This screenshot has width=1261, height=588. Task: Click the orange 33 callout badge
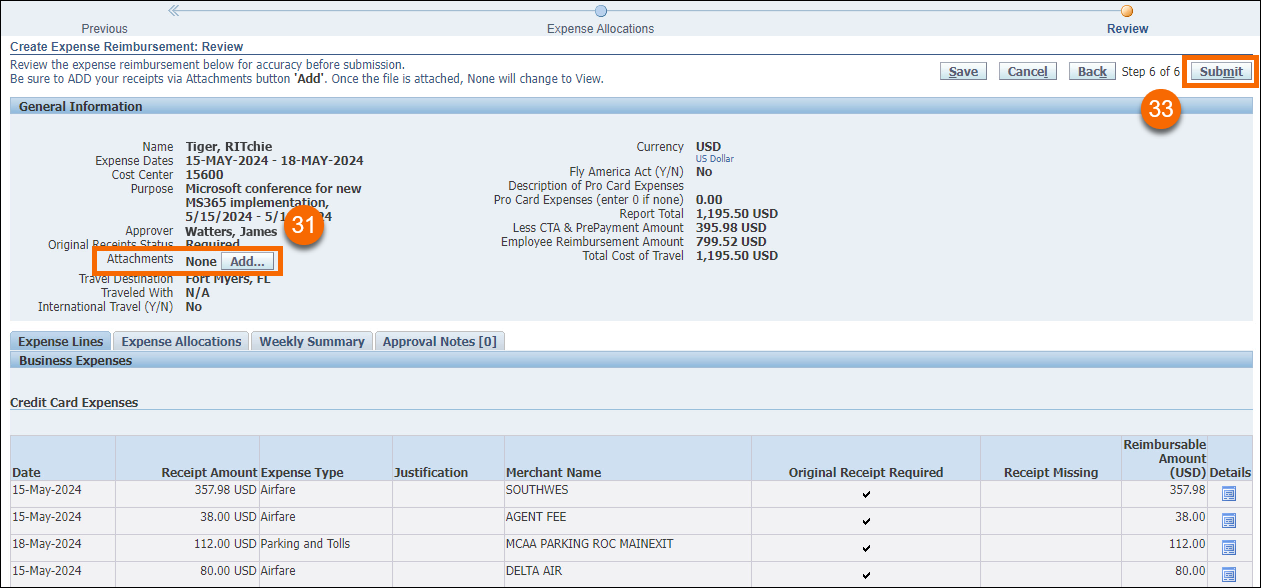click(1160, 110)
